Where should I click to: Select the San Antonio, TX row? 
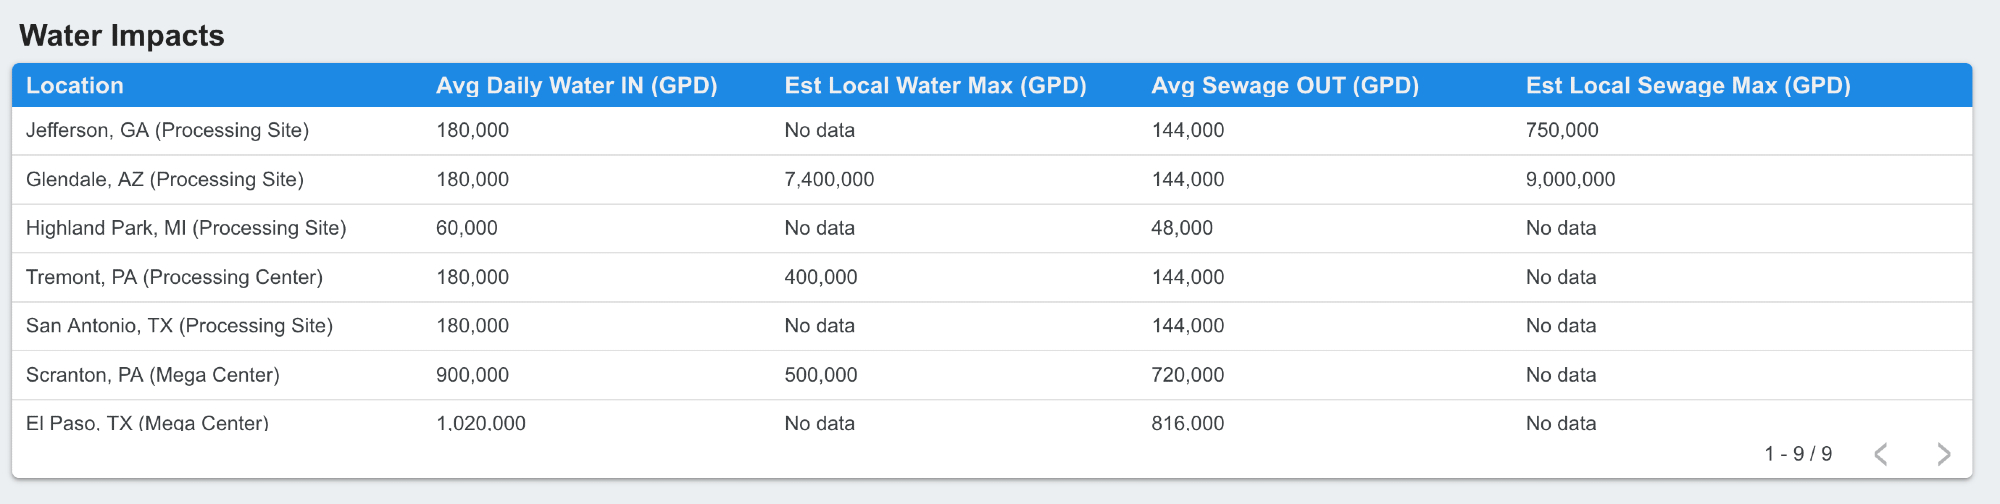click(179, 326)
